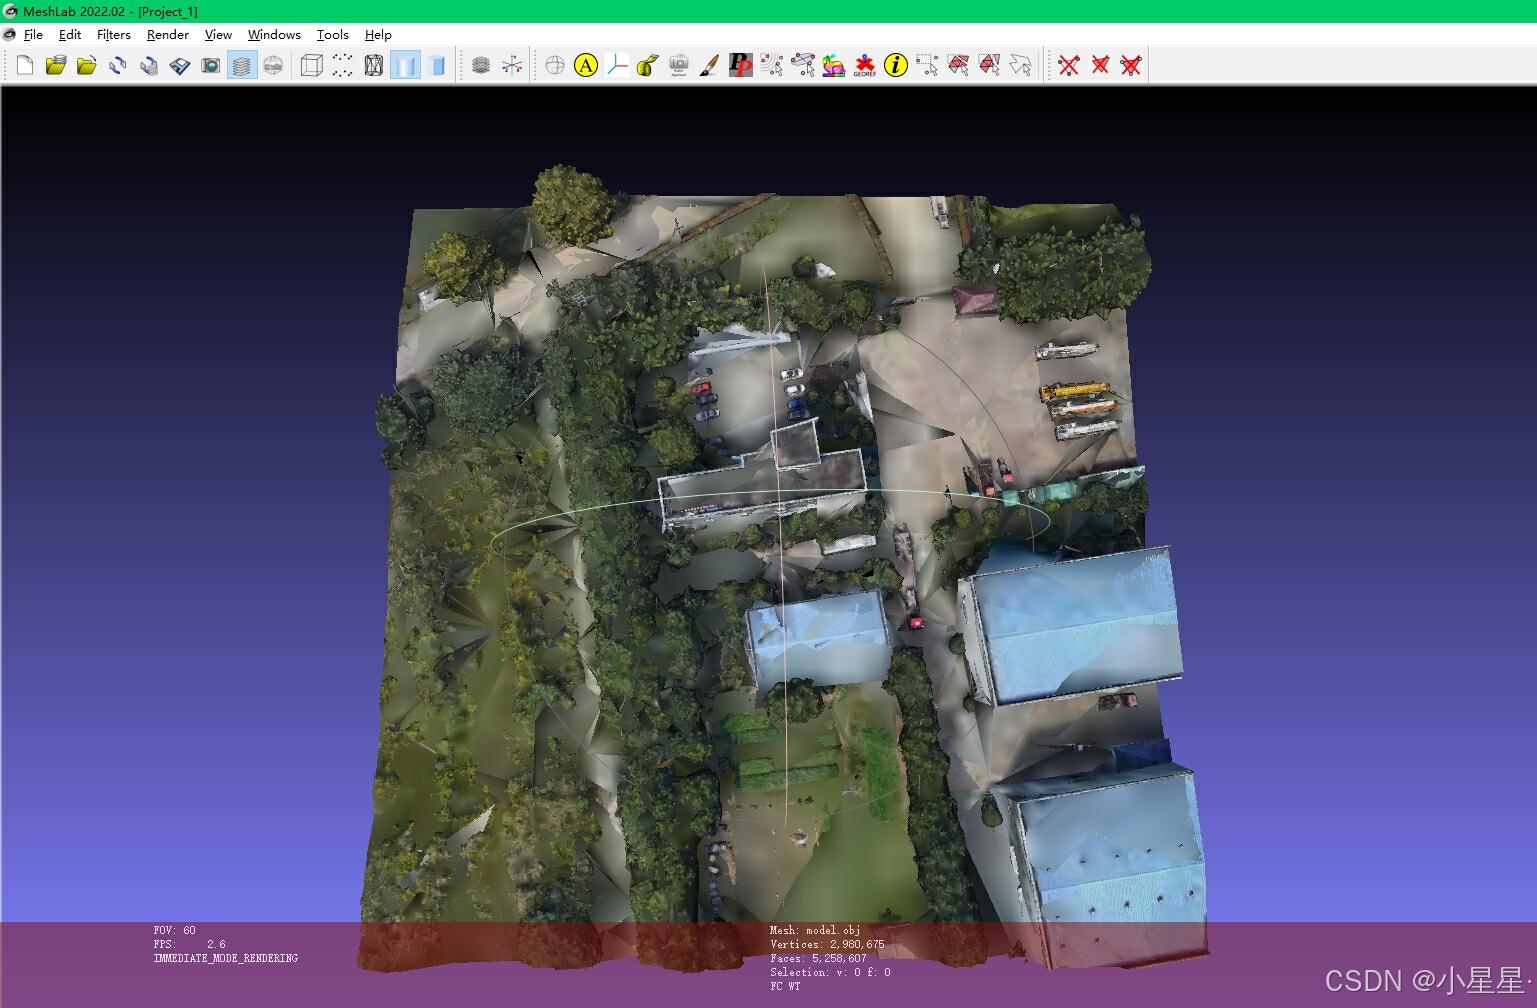Open the Tools menu
Image resolution: width=1537 pixels, height=1008 pixels.
pyautogui.click(x=333, y=34)
